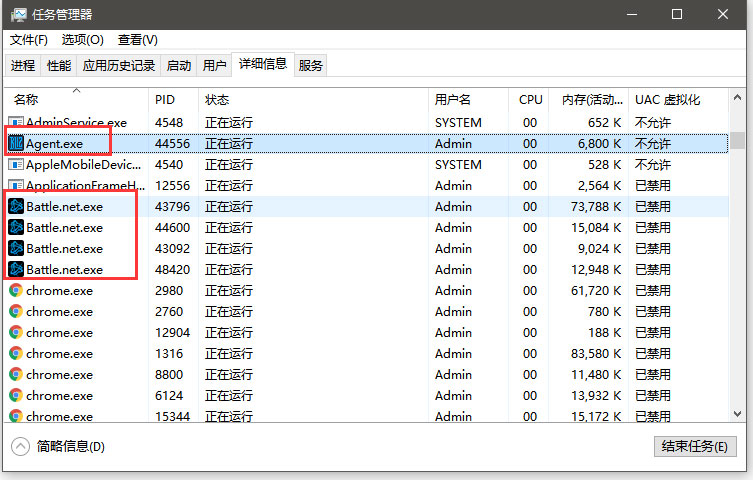Switch to the 服务 tab

(311, 66)
